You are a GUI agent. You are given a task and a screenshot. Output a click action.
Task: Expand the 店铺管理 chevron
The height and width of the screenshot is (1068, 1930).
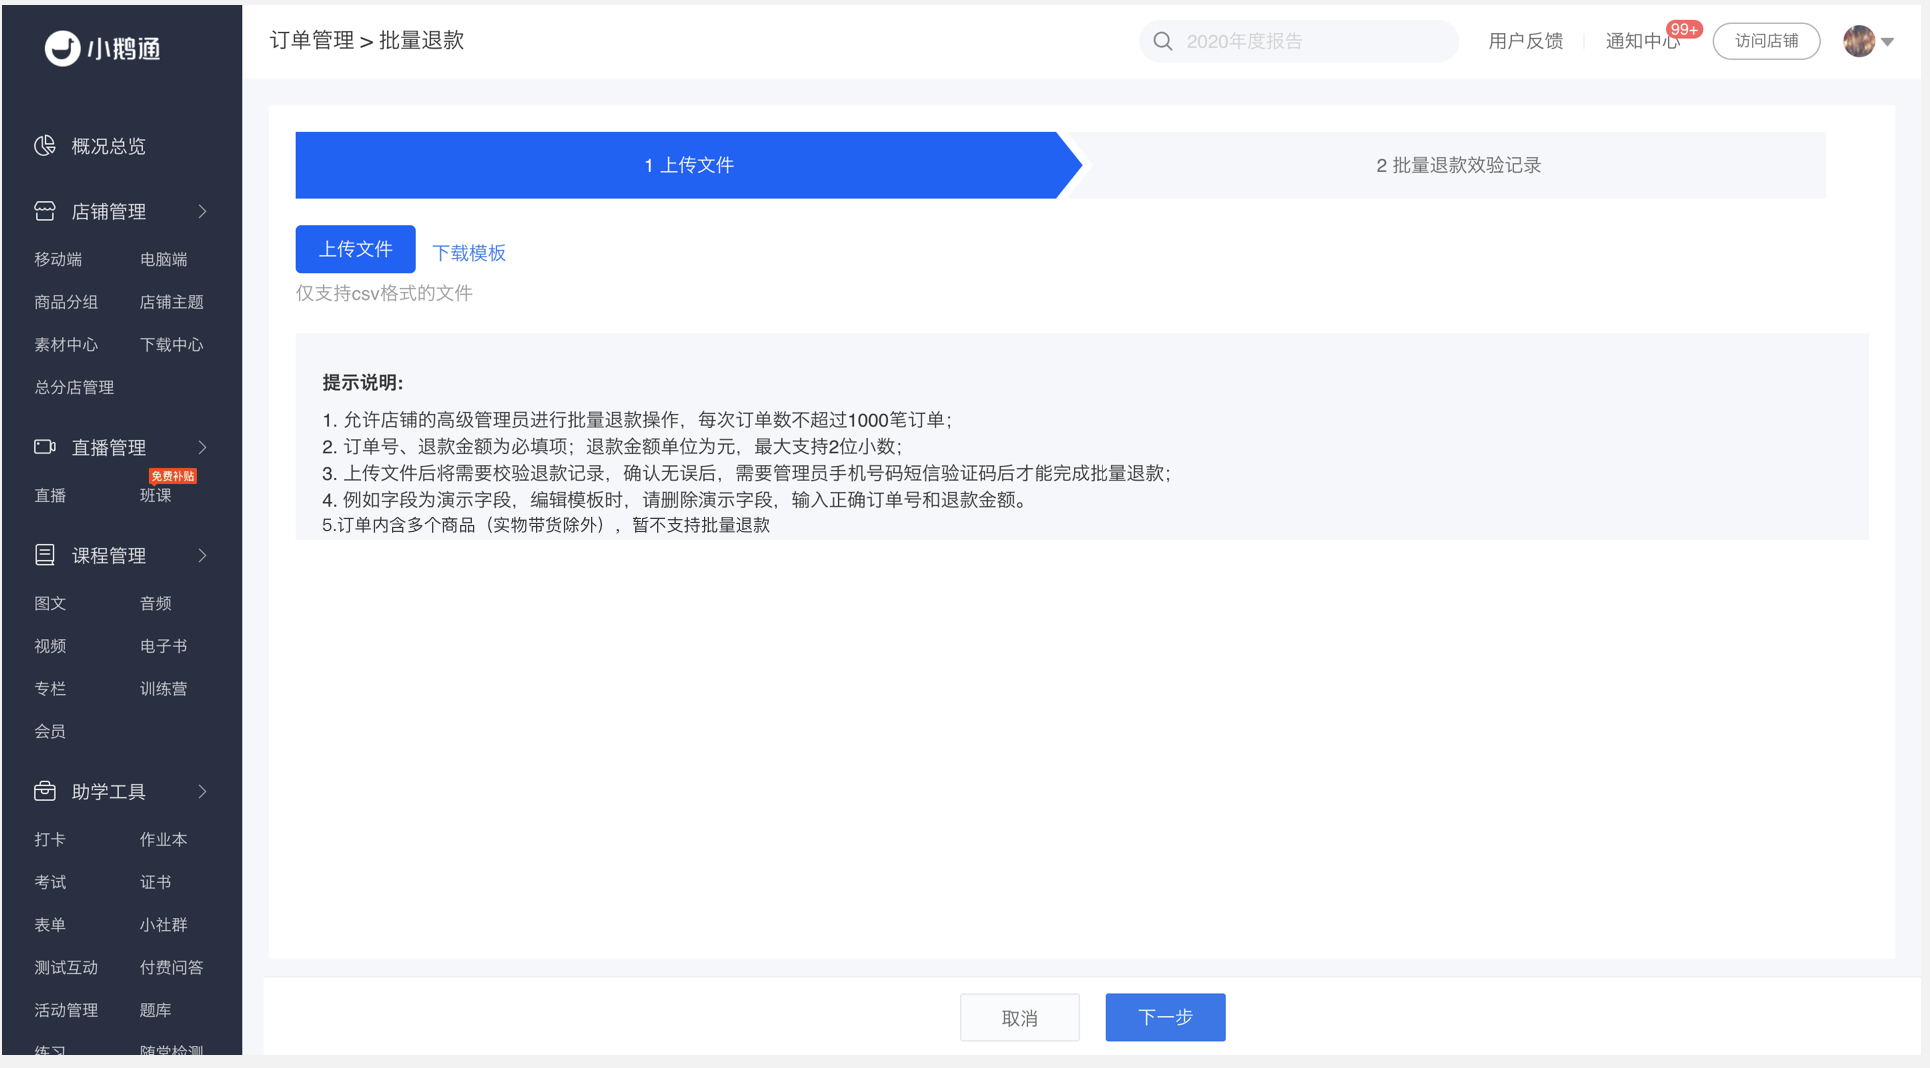(x=202, y=211)
